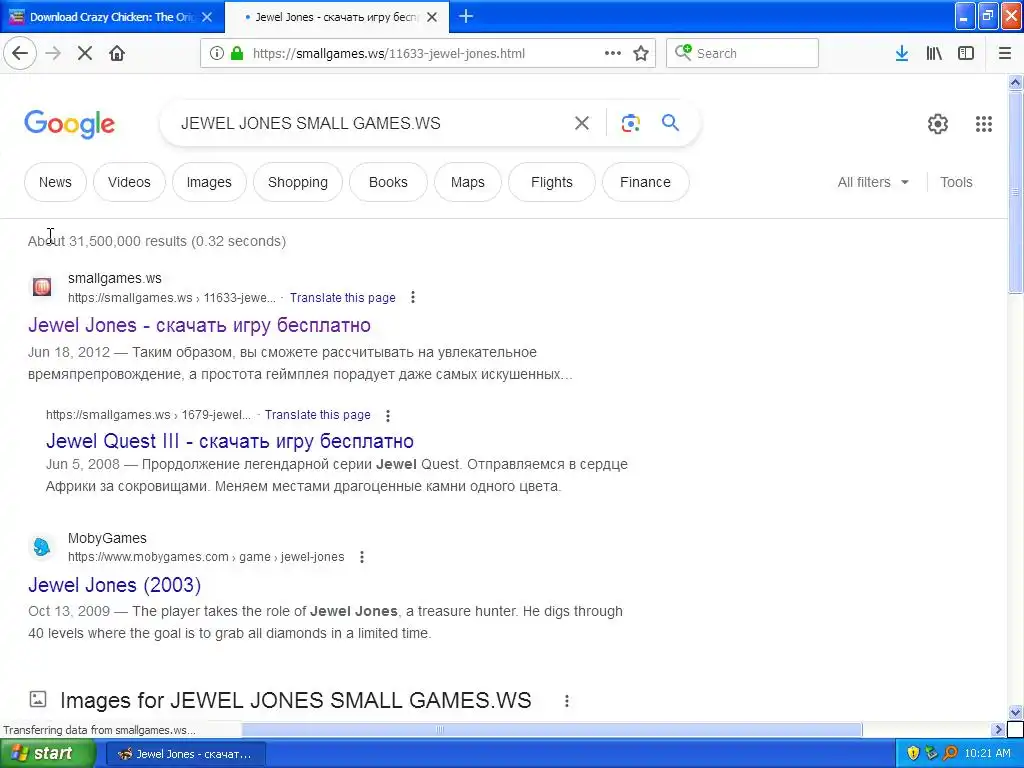Select the Jewel Jones taskbar window button
The image size is (1024, 768).
pos(186,754)
